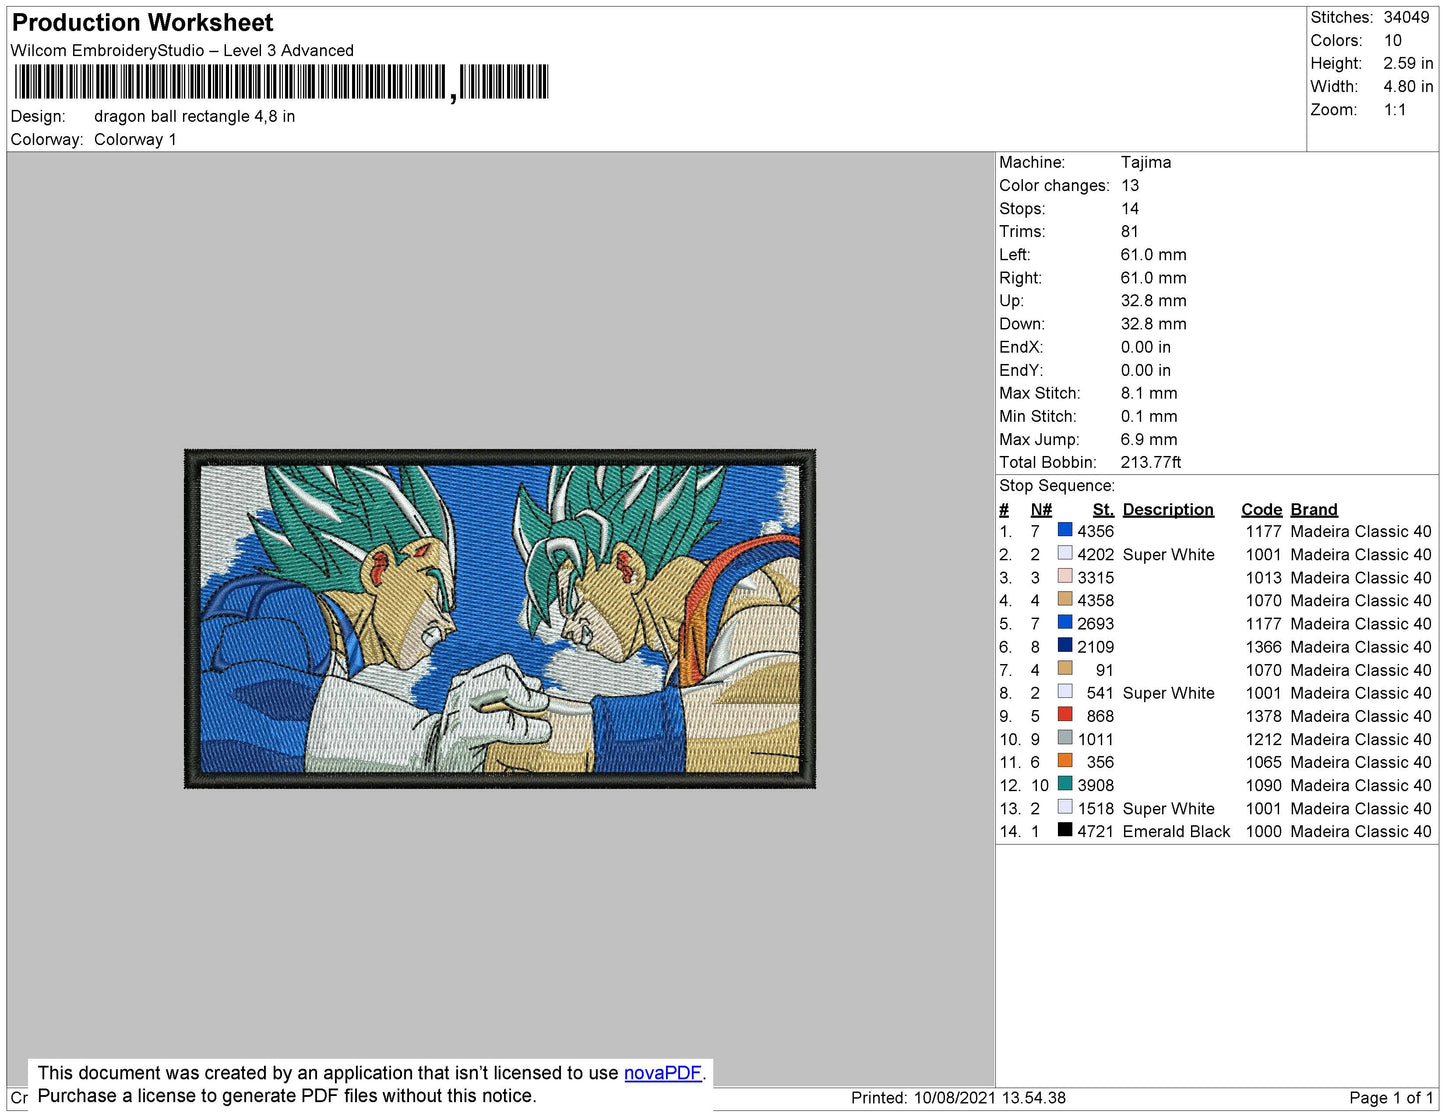
Task: Click the Tajima machine value
Action: coord(1145,162)
